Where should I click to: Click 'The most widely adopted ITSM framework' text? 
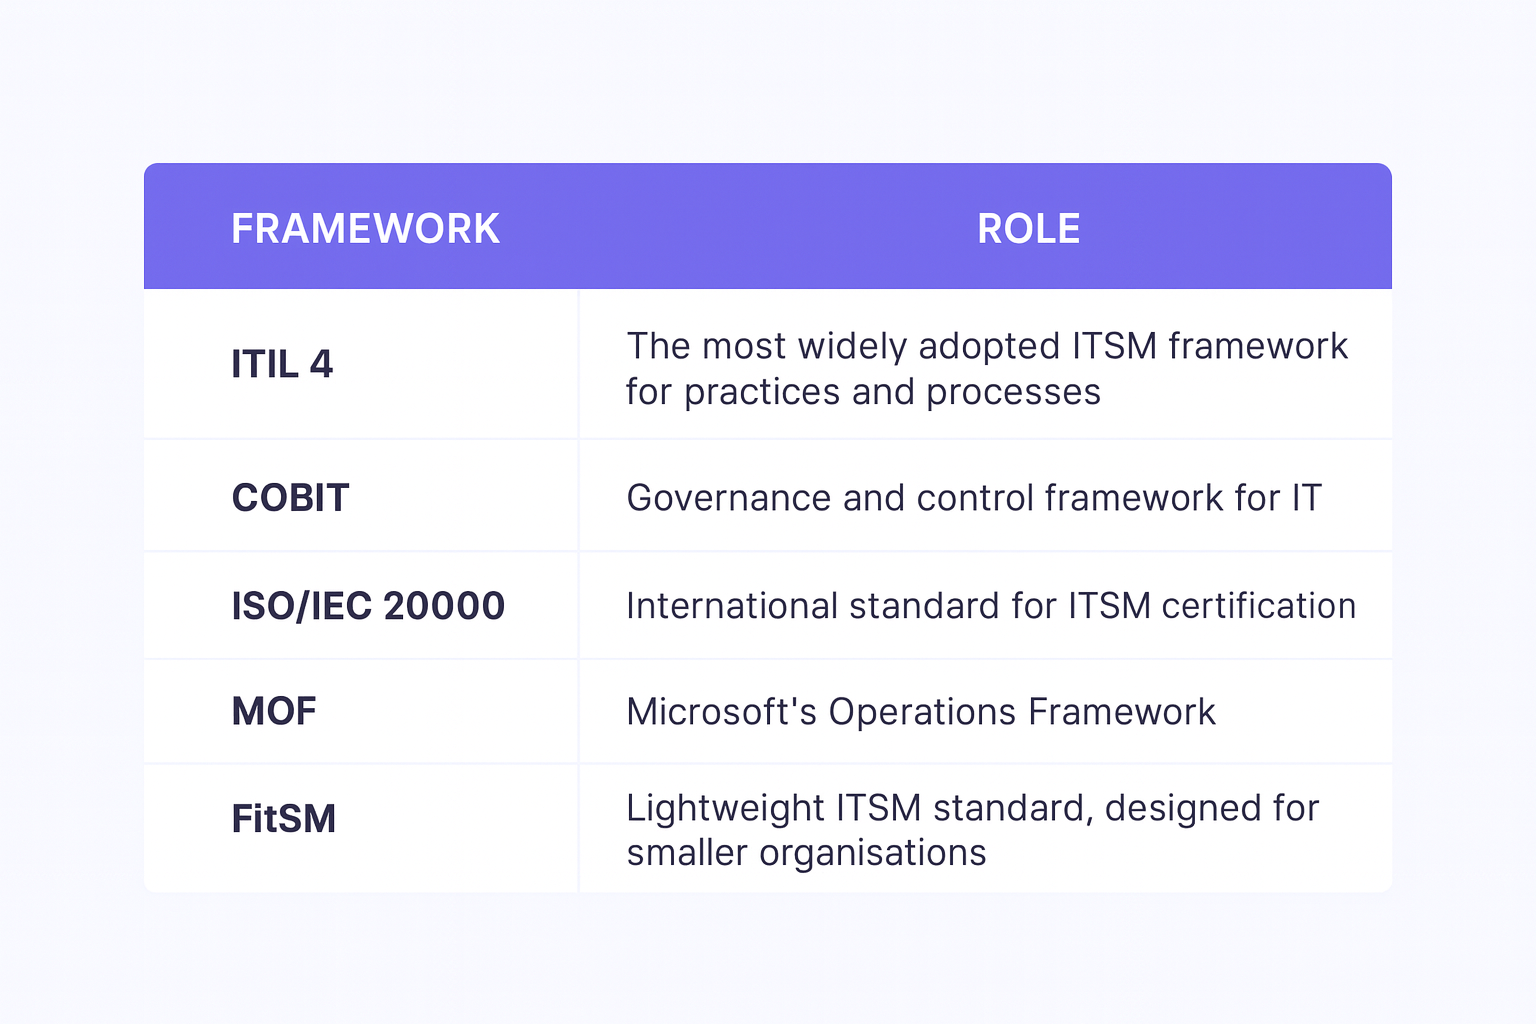[986, 346]
